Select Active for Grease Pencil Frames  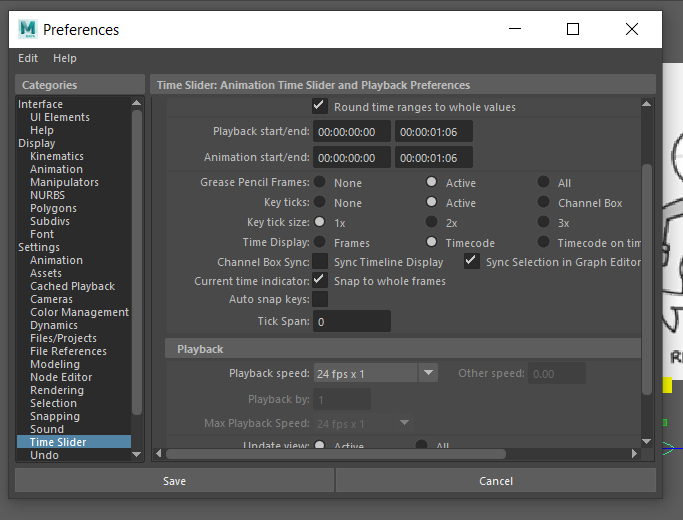(x=431, y=182)
